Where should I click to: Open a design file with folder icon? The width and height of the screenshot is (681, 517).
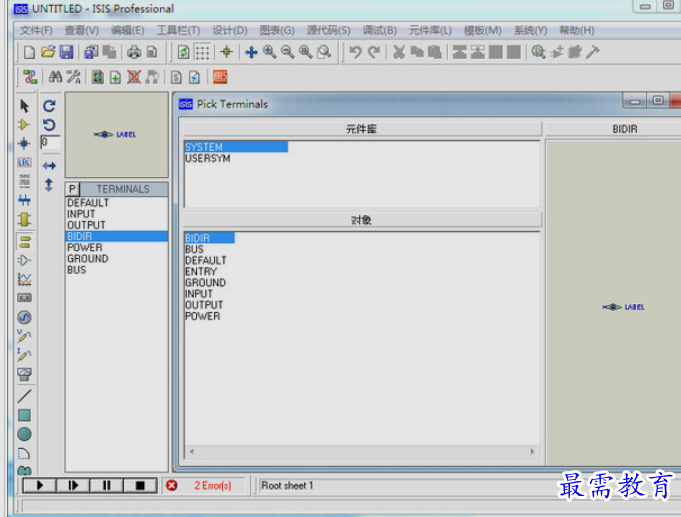(x=48, y=52)
